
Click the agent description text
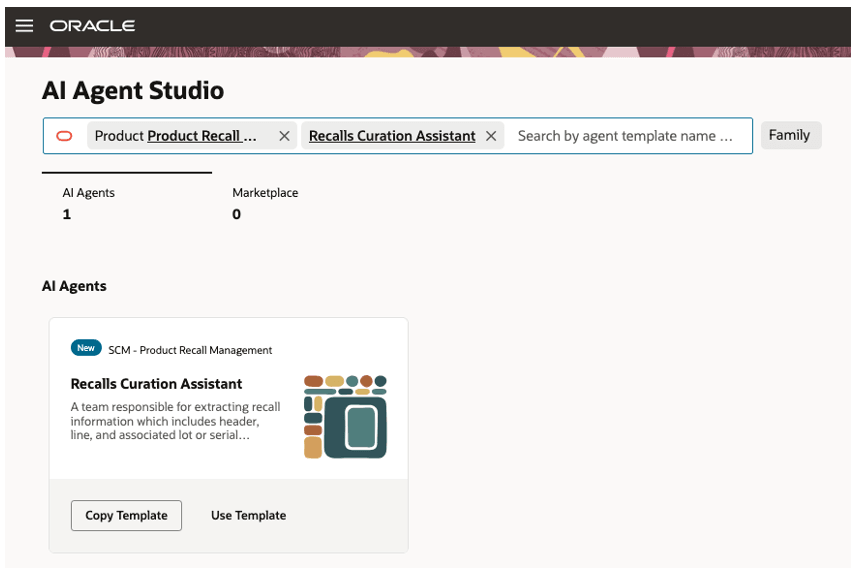(x=175, y=421)
